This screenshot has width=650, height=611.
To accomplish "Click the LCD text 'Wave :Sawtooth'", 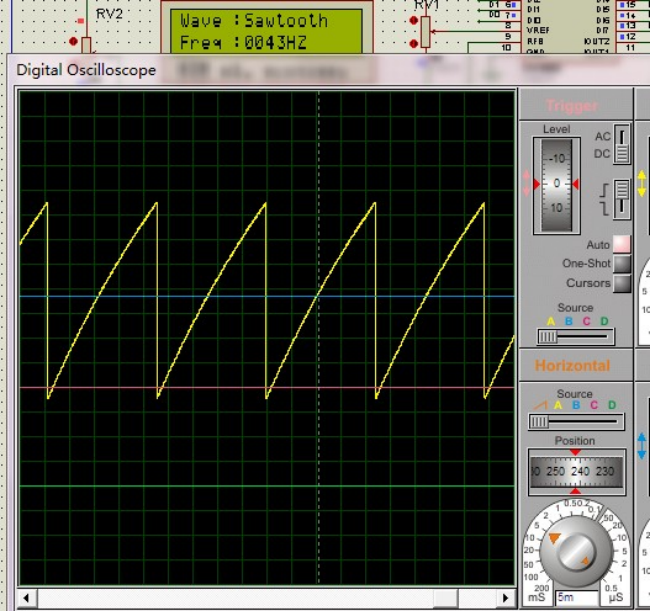I will (254, 21).
